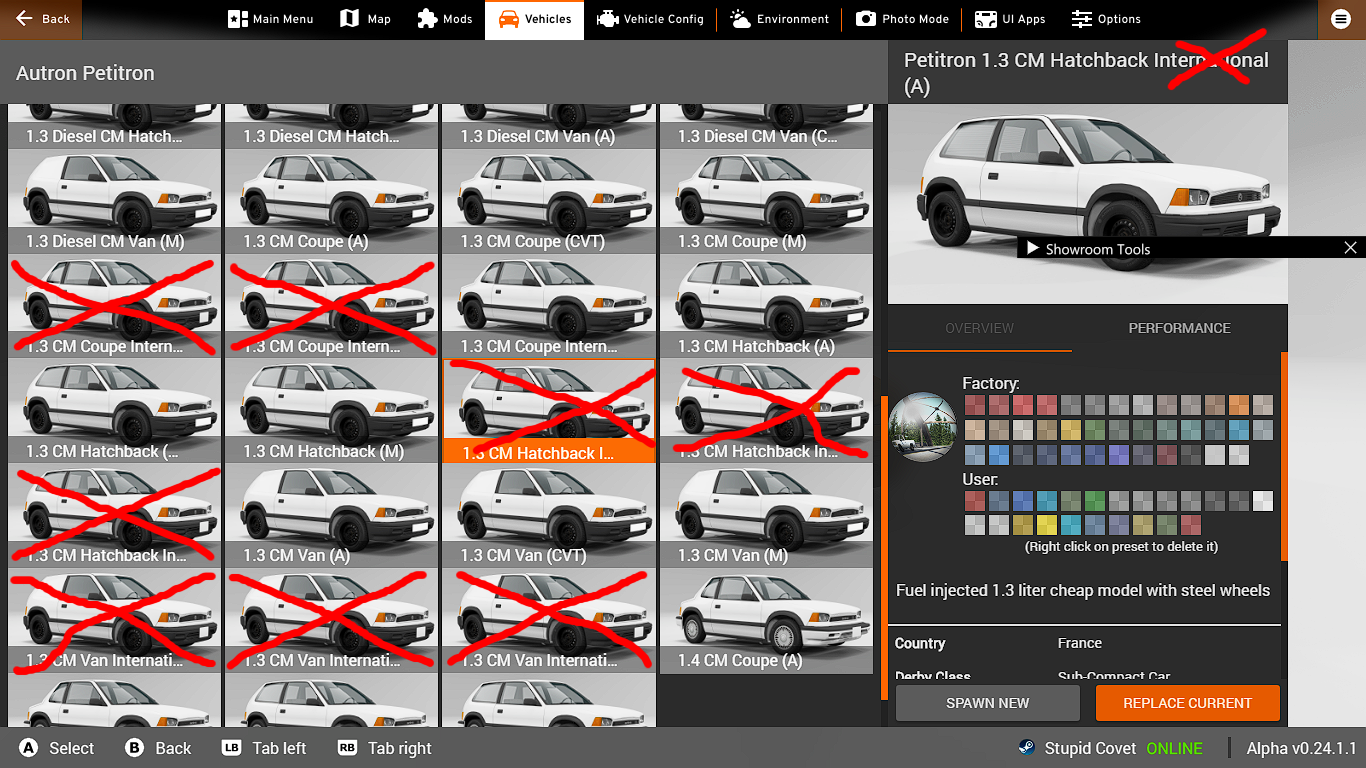Click the Autron Petitron heading

tap(85, 73)
